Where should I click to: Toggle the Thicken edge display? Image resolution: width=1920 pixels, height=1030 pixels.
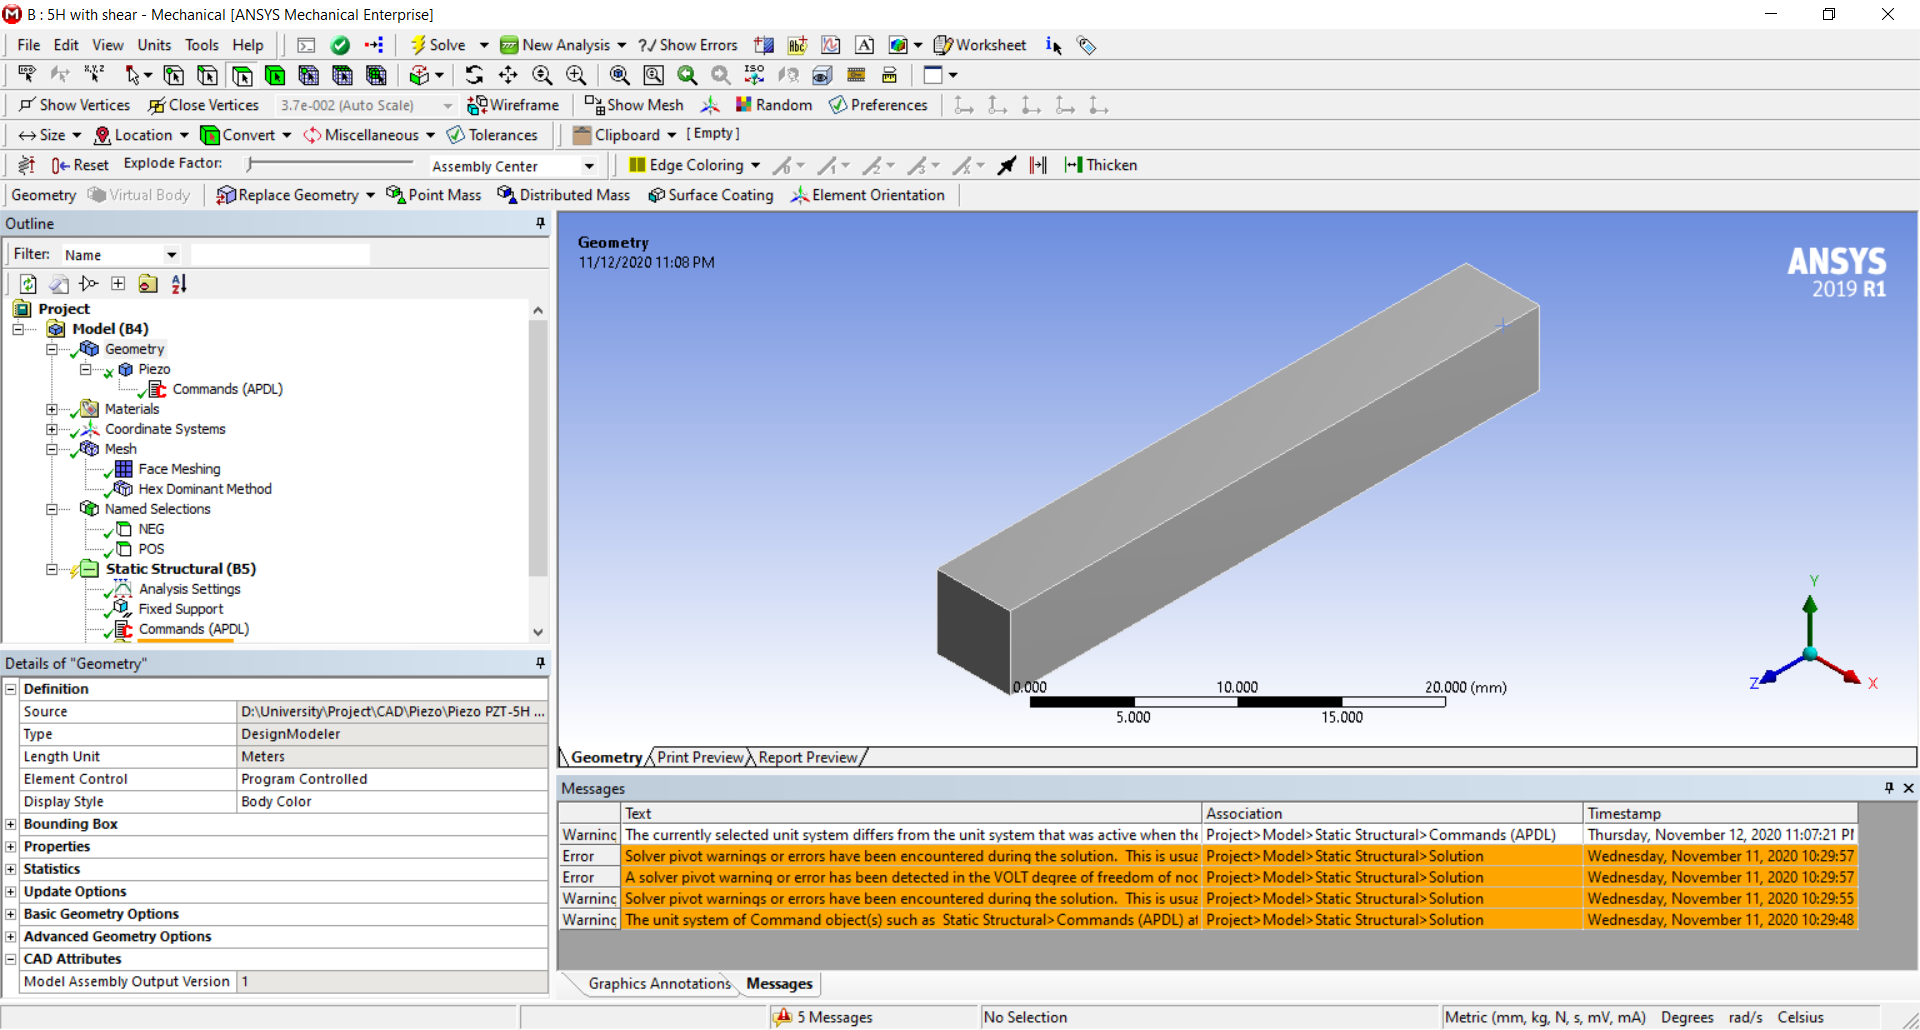pyautogui.click(x=1101, y=165)
